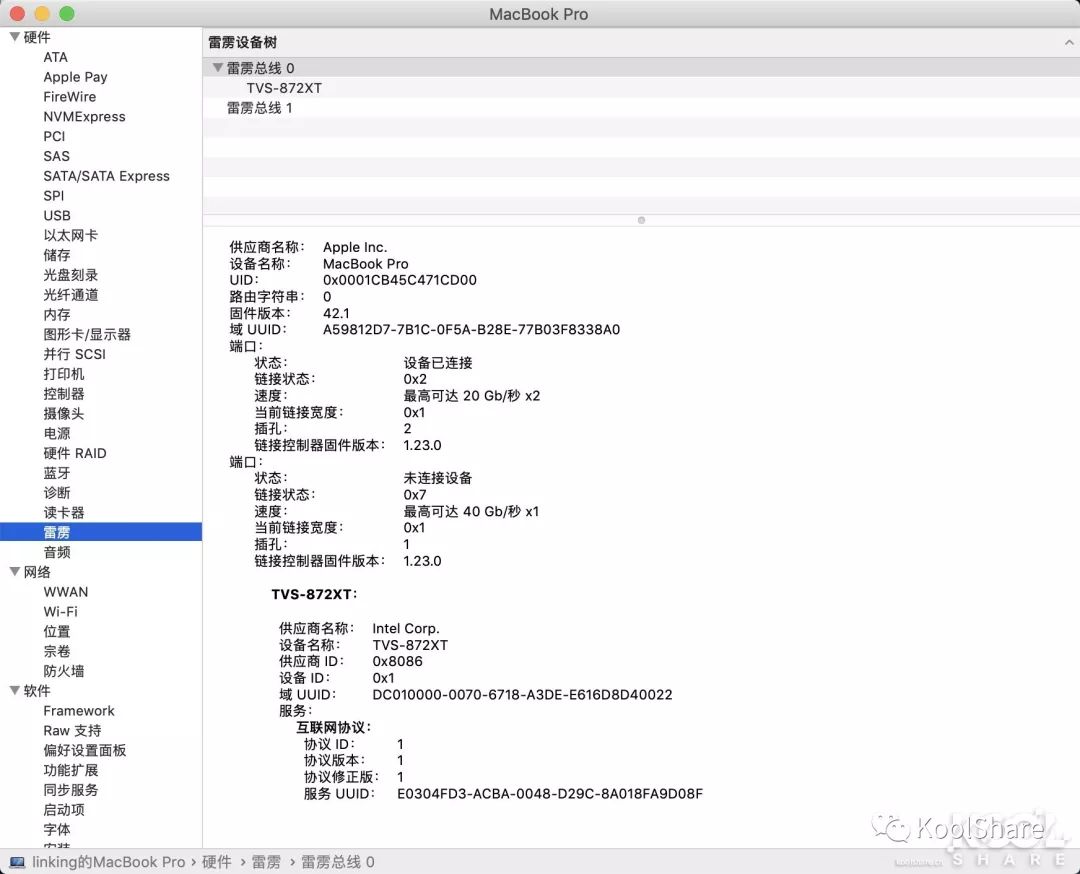This screenshot has height=874, width=1080.
Task: Collapse the 软件 software section
Action: [x=14, y=690]
